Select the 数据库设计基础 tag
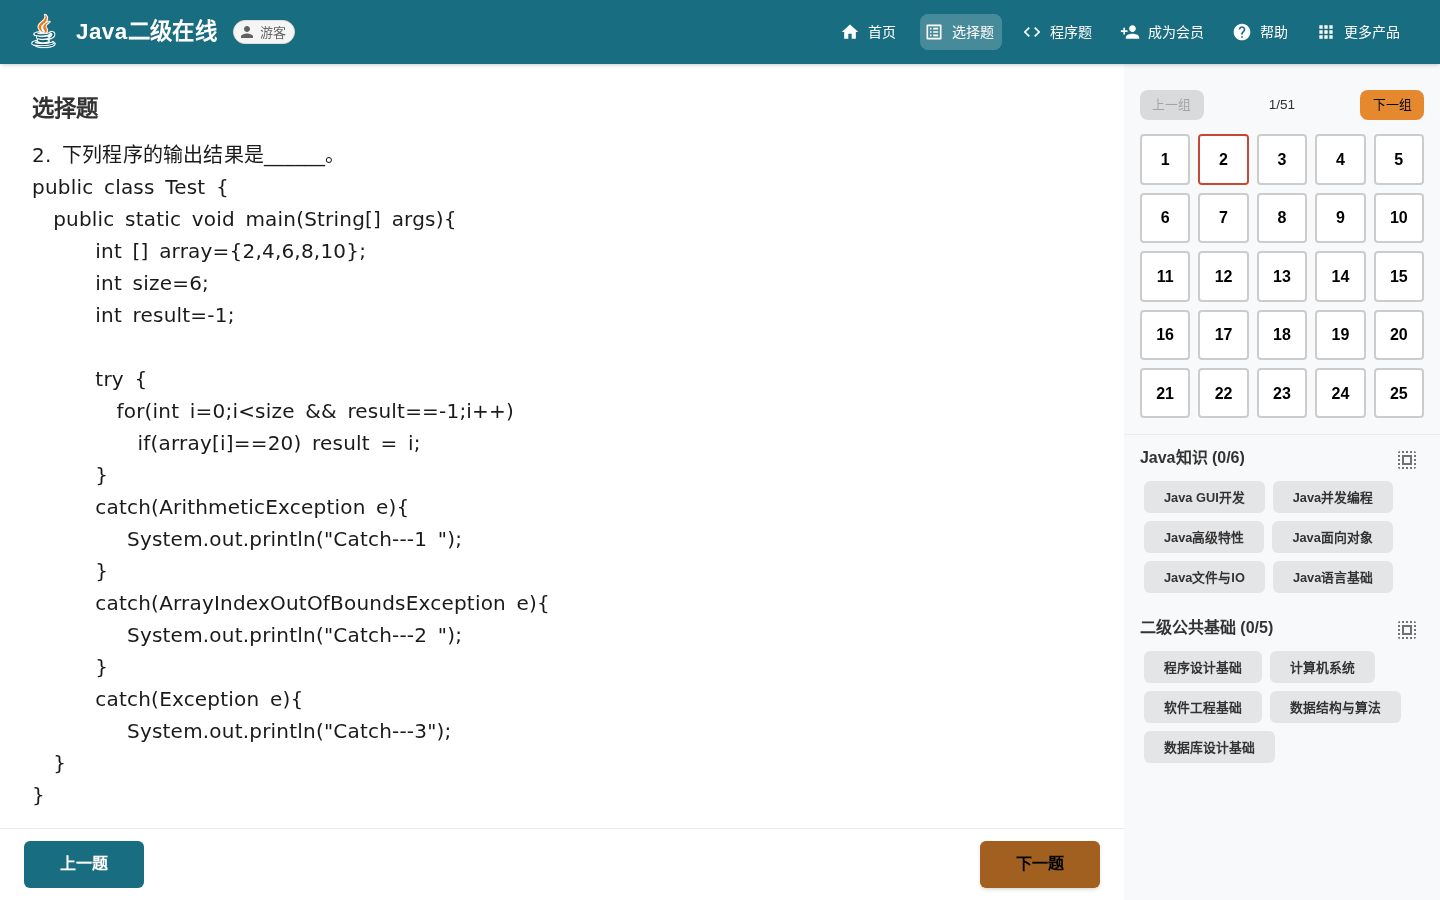The width and height of the screenshot is (1440, 900). pyautogui.click(x=1209, y=747)
